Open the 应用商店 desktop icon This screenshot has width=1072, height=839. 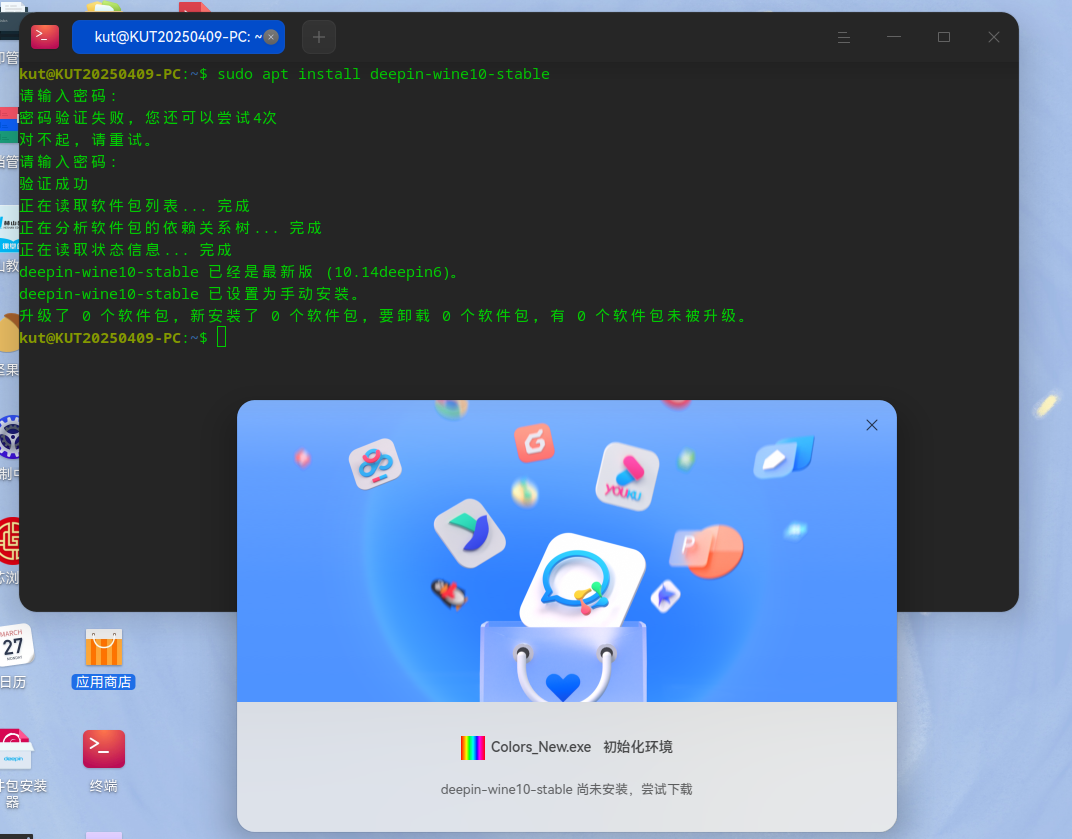pos(104,658)
